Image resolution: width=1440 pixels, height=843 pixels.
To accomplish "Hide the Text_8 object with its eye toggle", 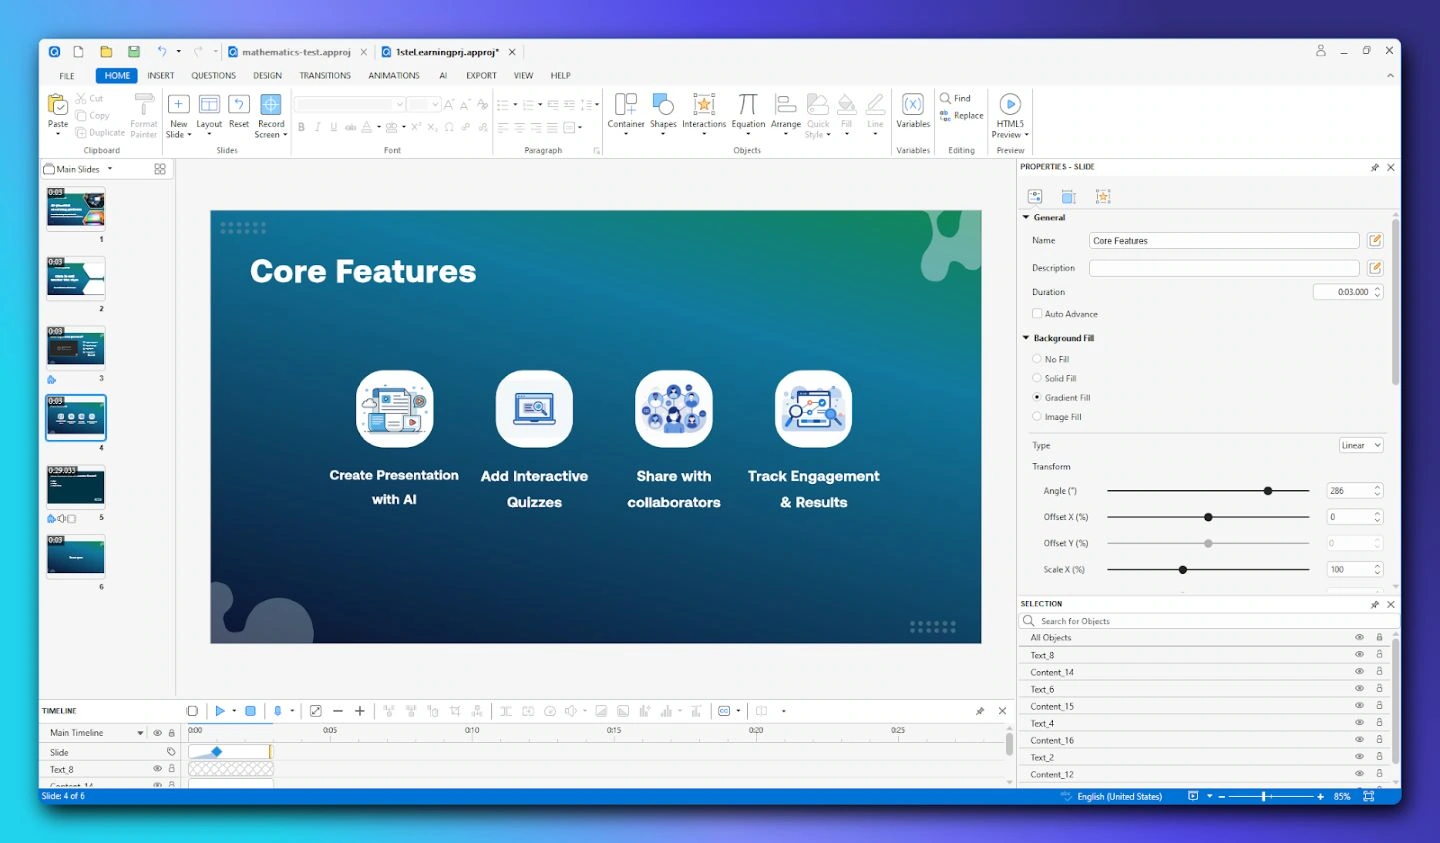I will click(x=1359, y=655).
